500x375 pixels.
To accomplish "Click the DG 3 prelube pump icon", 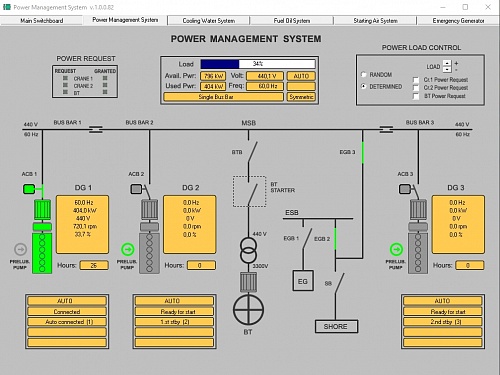I will coord(396,249).
